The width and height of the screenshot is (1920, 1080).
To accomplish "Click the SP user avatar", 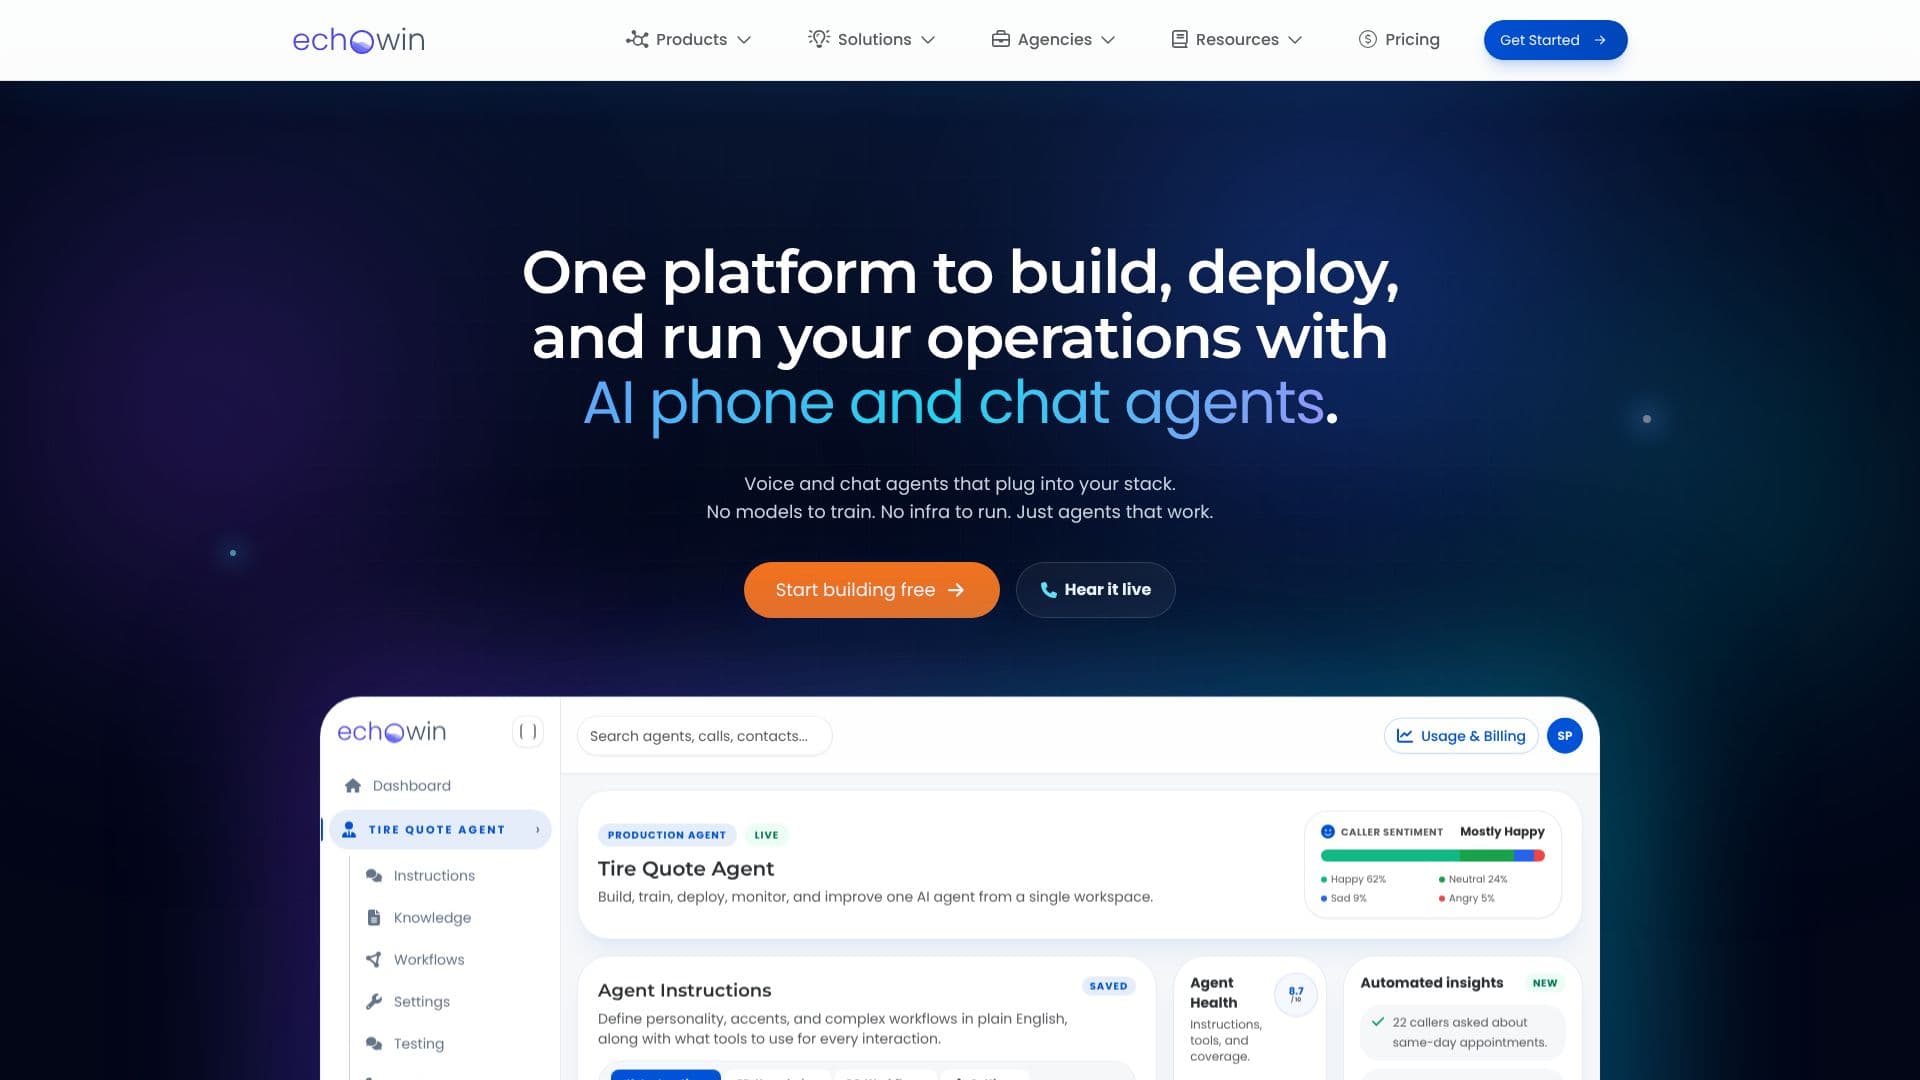I will click(1565, 736).
